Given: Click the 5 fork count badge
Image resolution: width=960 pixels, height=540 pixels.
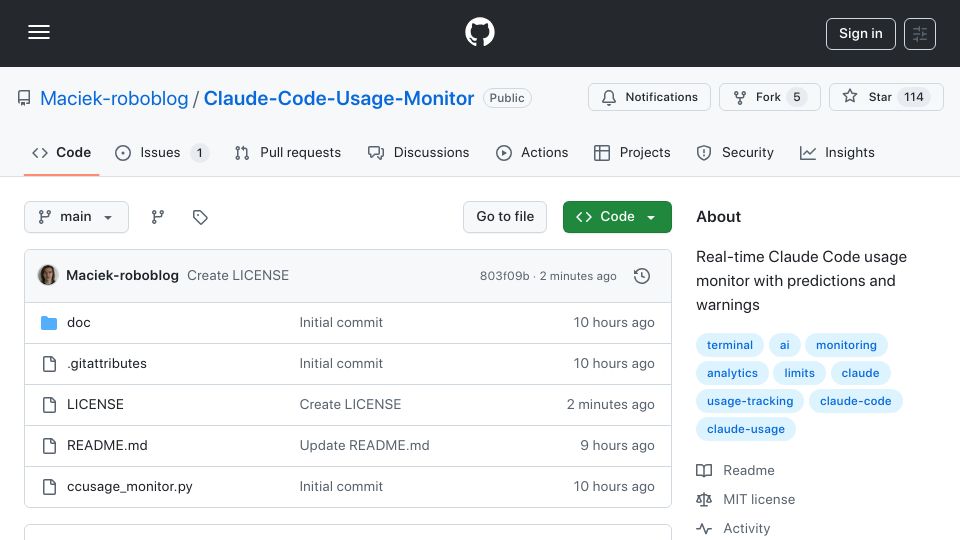Looking at the screenshot, I should pyautogui.click(x=797, y=97).
